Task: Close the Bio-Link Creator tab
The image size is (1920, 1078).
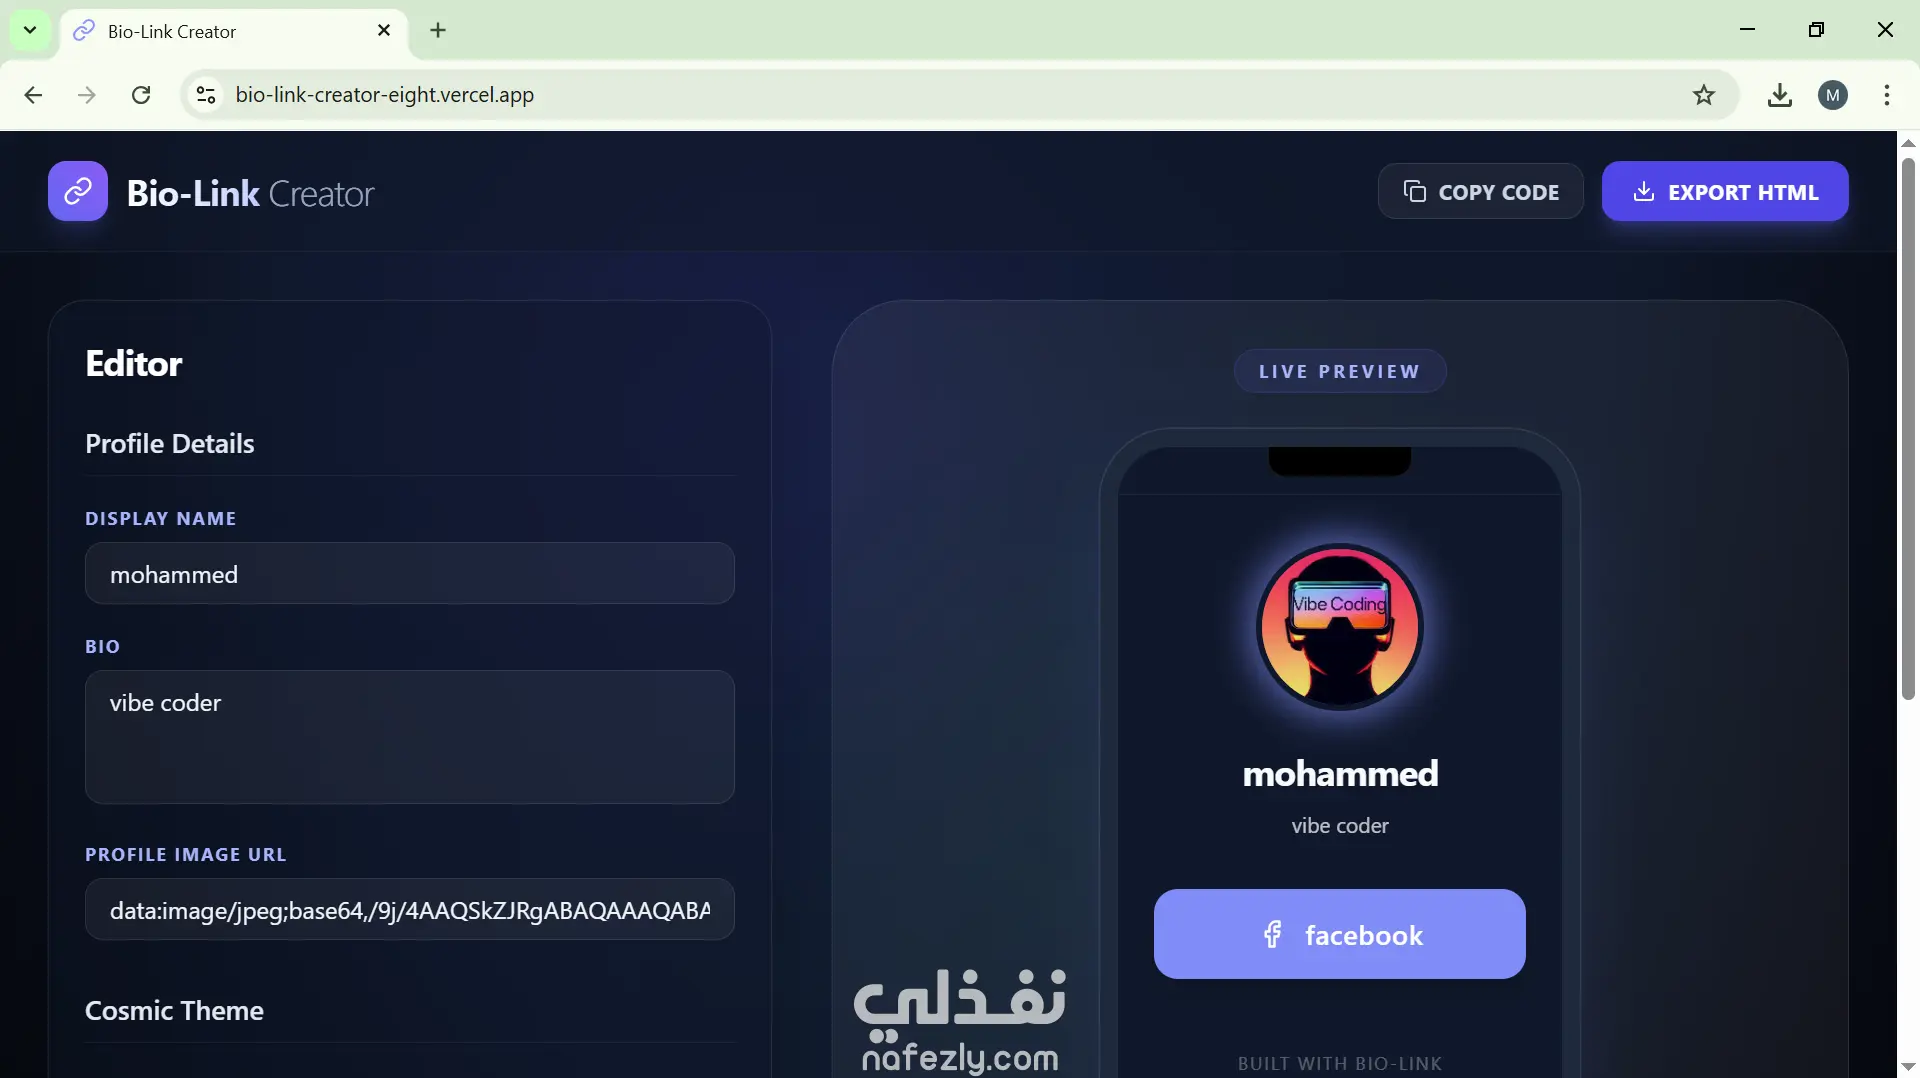Action: 384,31
